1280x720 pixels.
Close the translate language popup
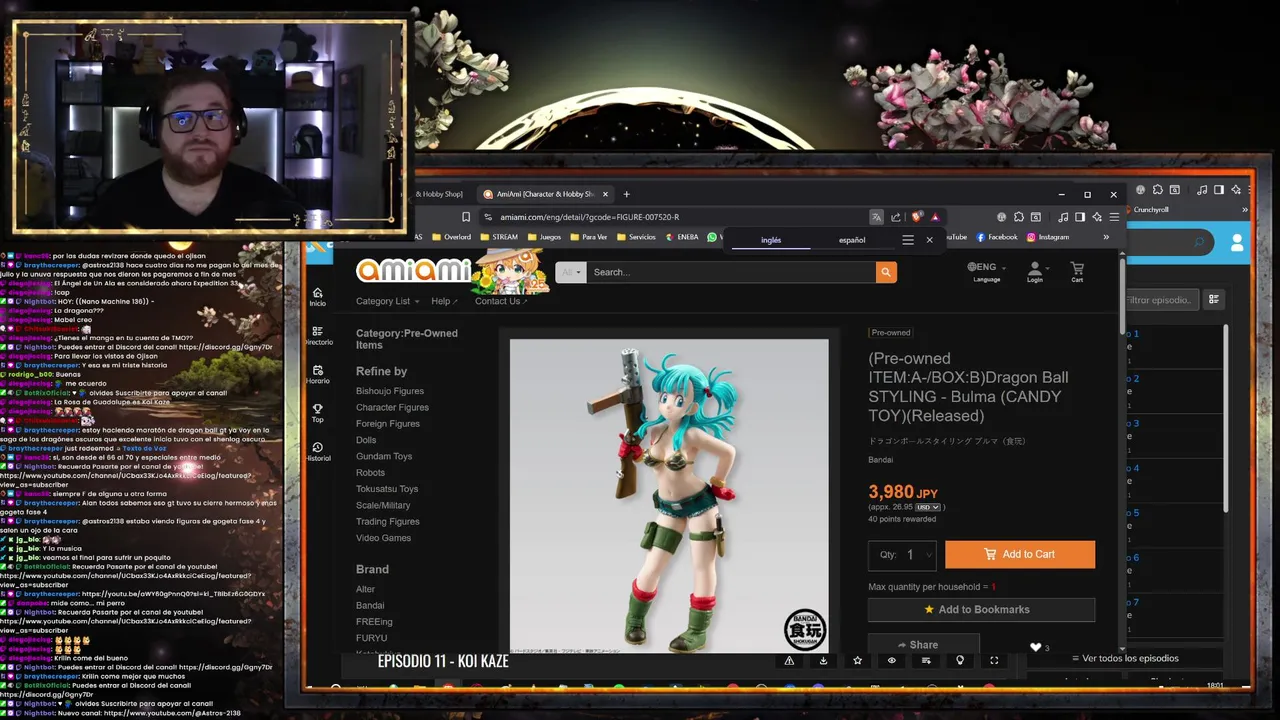pyautogui.click(x=929, y=240)
